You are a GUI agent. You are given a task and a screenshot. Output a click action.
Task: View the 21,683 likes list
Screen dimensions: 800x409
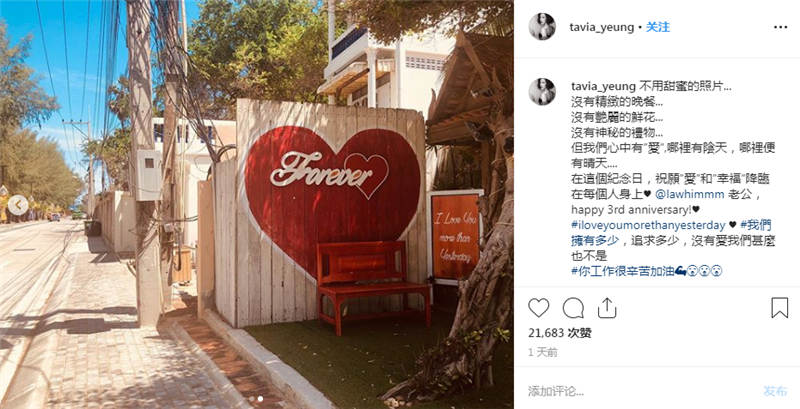[x=560, y=333]
